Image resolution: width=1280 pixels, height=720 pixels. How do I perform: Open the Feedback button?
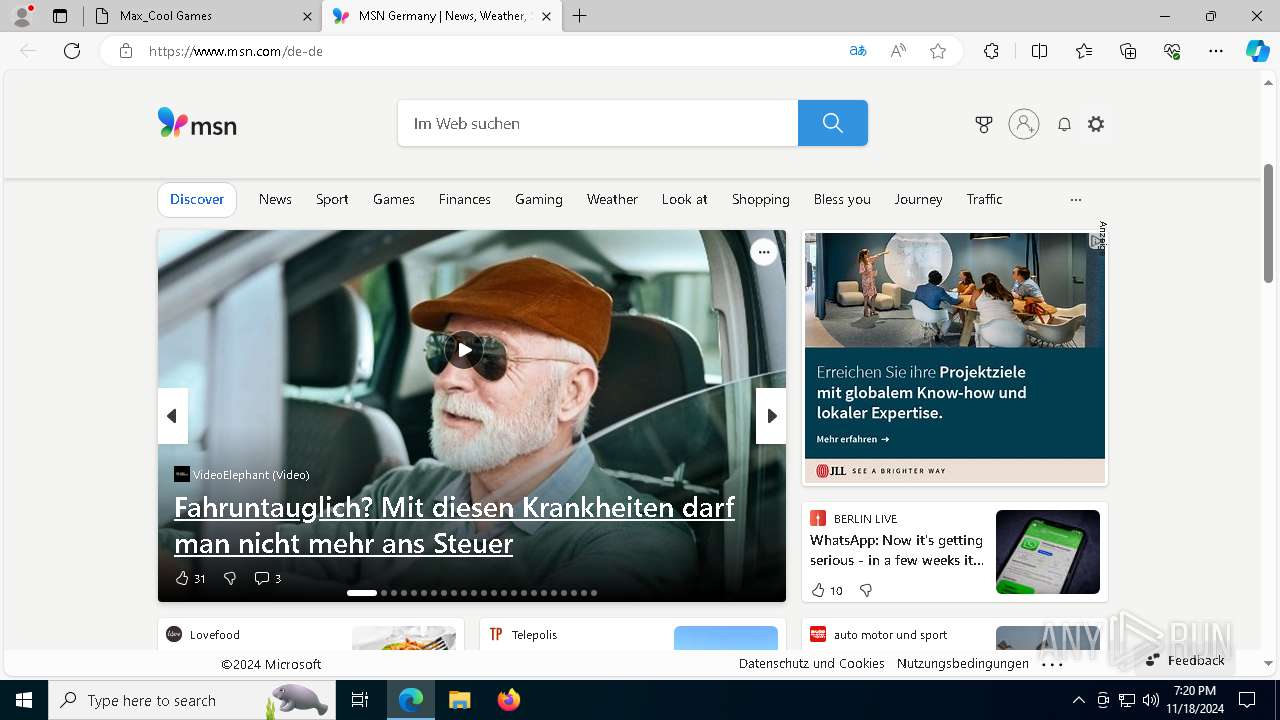[1185, 660]
